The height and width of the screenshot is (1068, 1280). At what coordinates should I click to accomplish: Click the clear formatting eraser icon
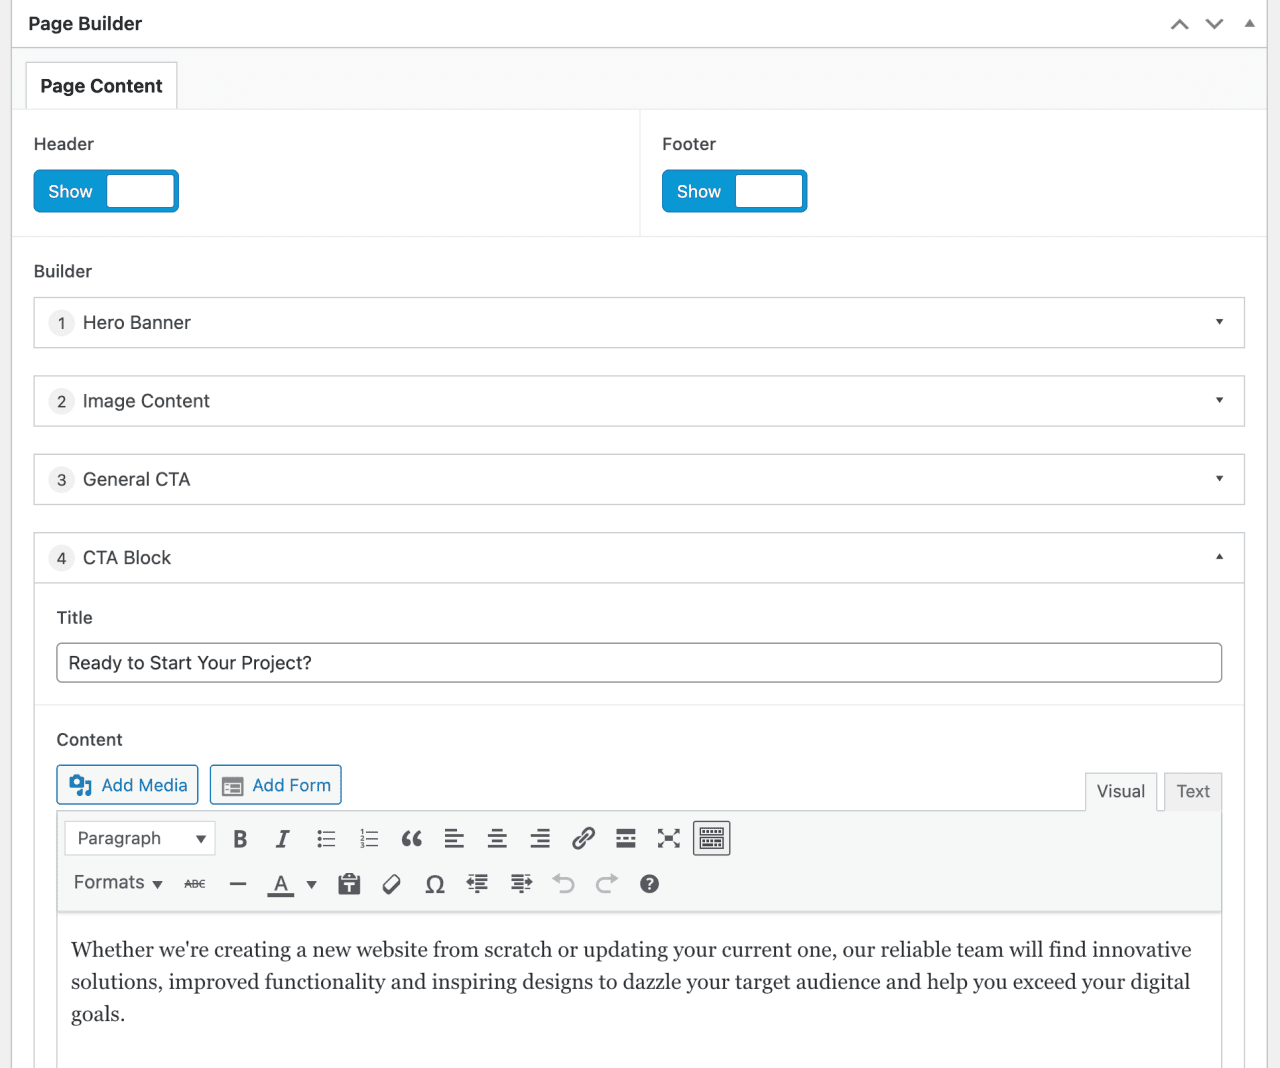tap(391, 884)
